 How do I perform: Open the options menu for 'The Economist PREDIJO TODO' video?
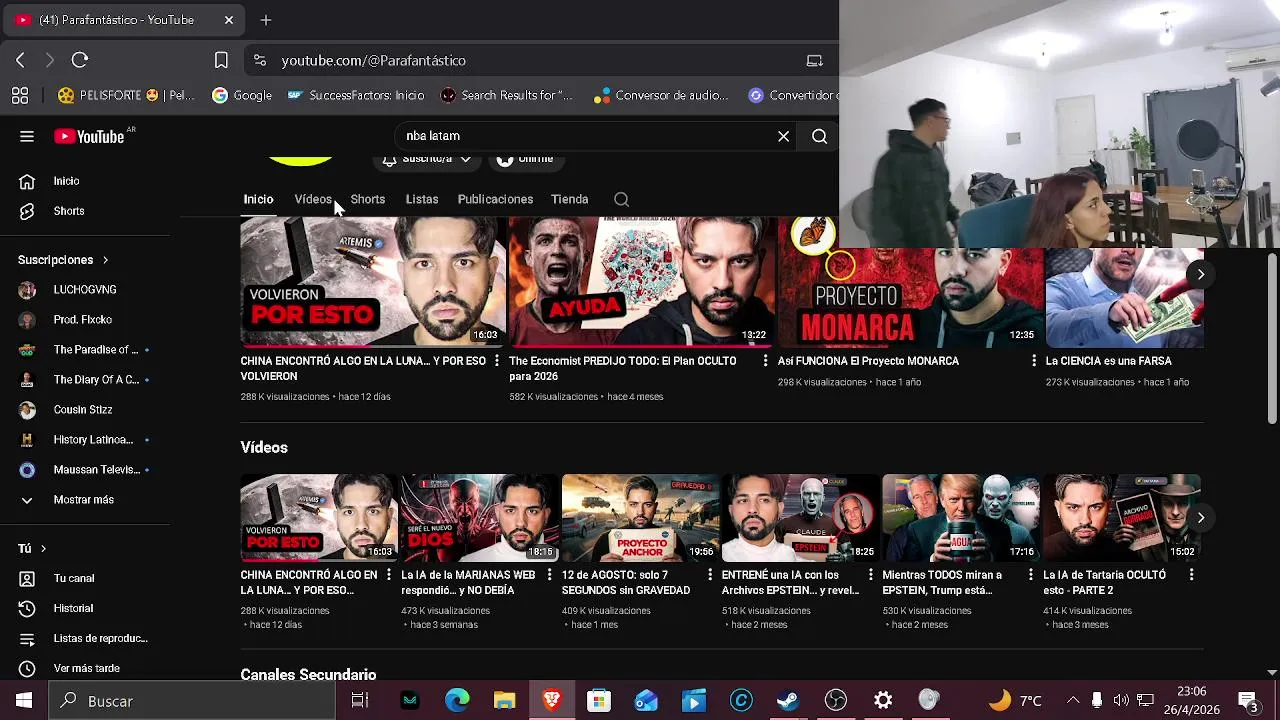[x=765, y=361]
